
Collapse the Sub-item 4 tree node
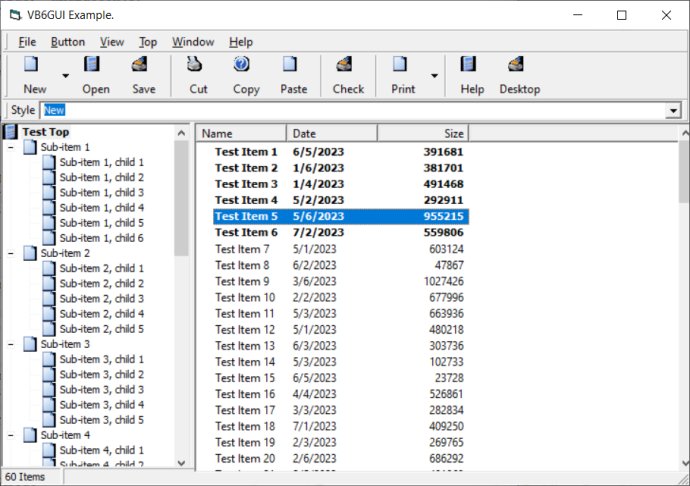tap(11, 435)
